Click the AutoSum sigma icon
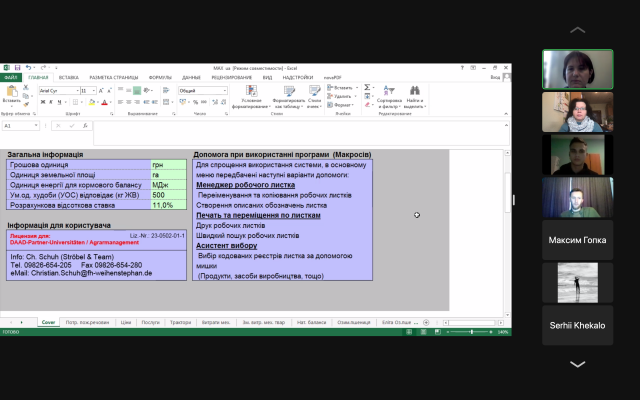 click(x=367, y=88)
